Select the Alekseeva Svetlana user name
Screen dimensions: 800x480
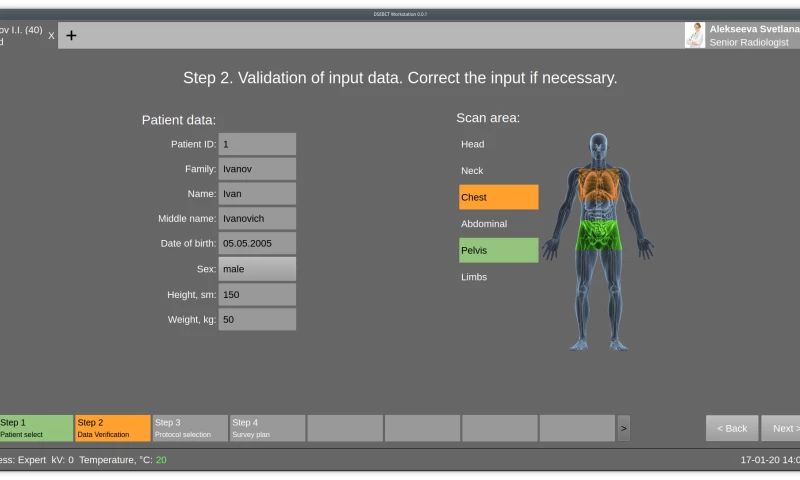pyautogui.click(x=754, y=29)
